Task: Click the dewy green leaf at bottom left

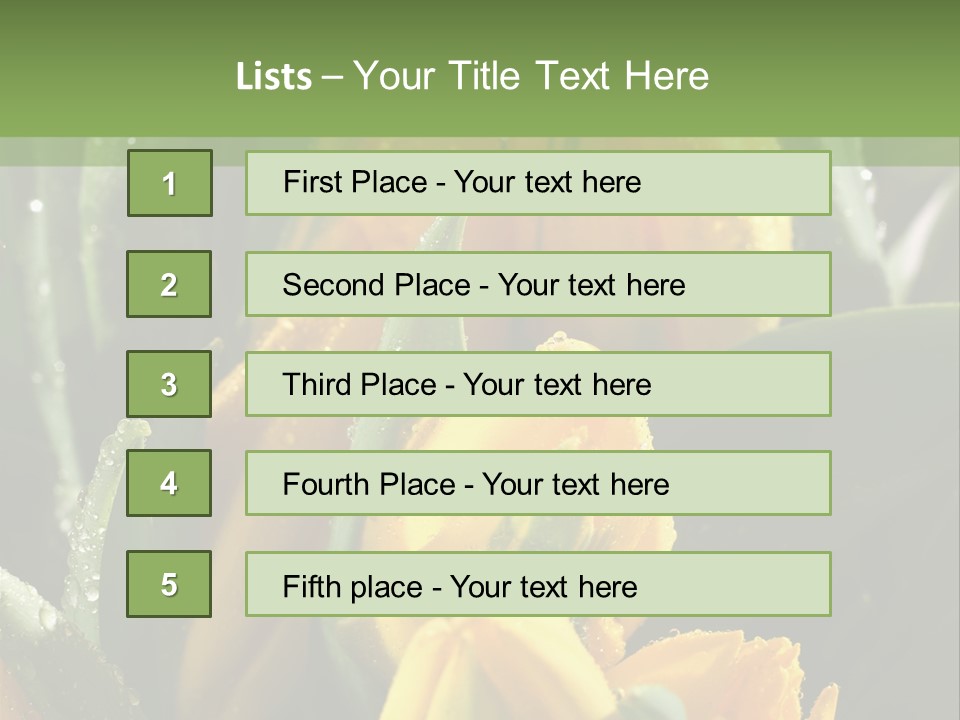Action: pyautogui.click(x=40, y=610)
